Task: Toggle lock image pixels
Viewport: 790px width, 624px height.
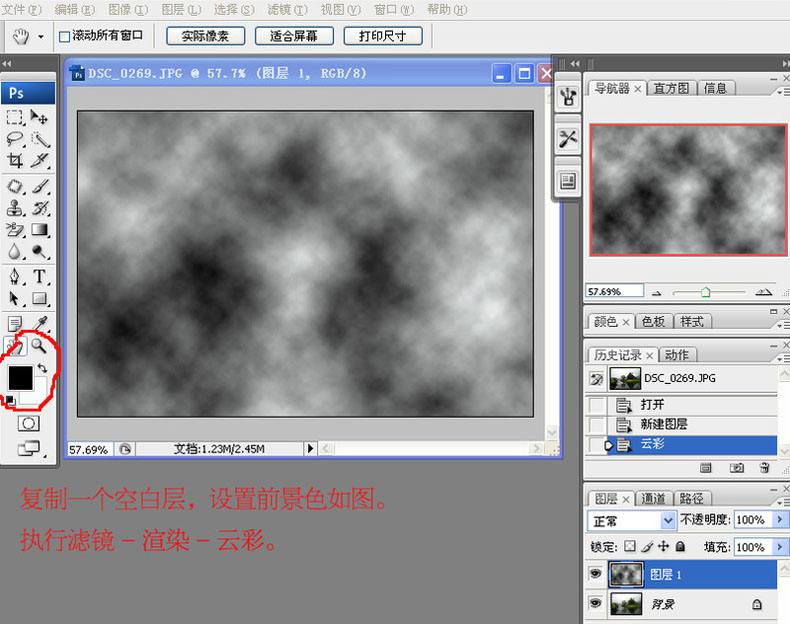Action: (647, 546)
